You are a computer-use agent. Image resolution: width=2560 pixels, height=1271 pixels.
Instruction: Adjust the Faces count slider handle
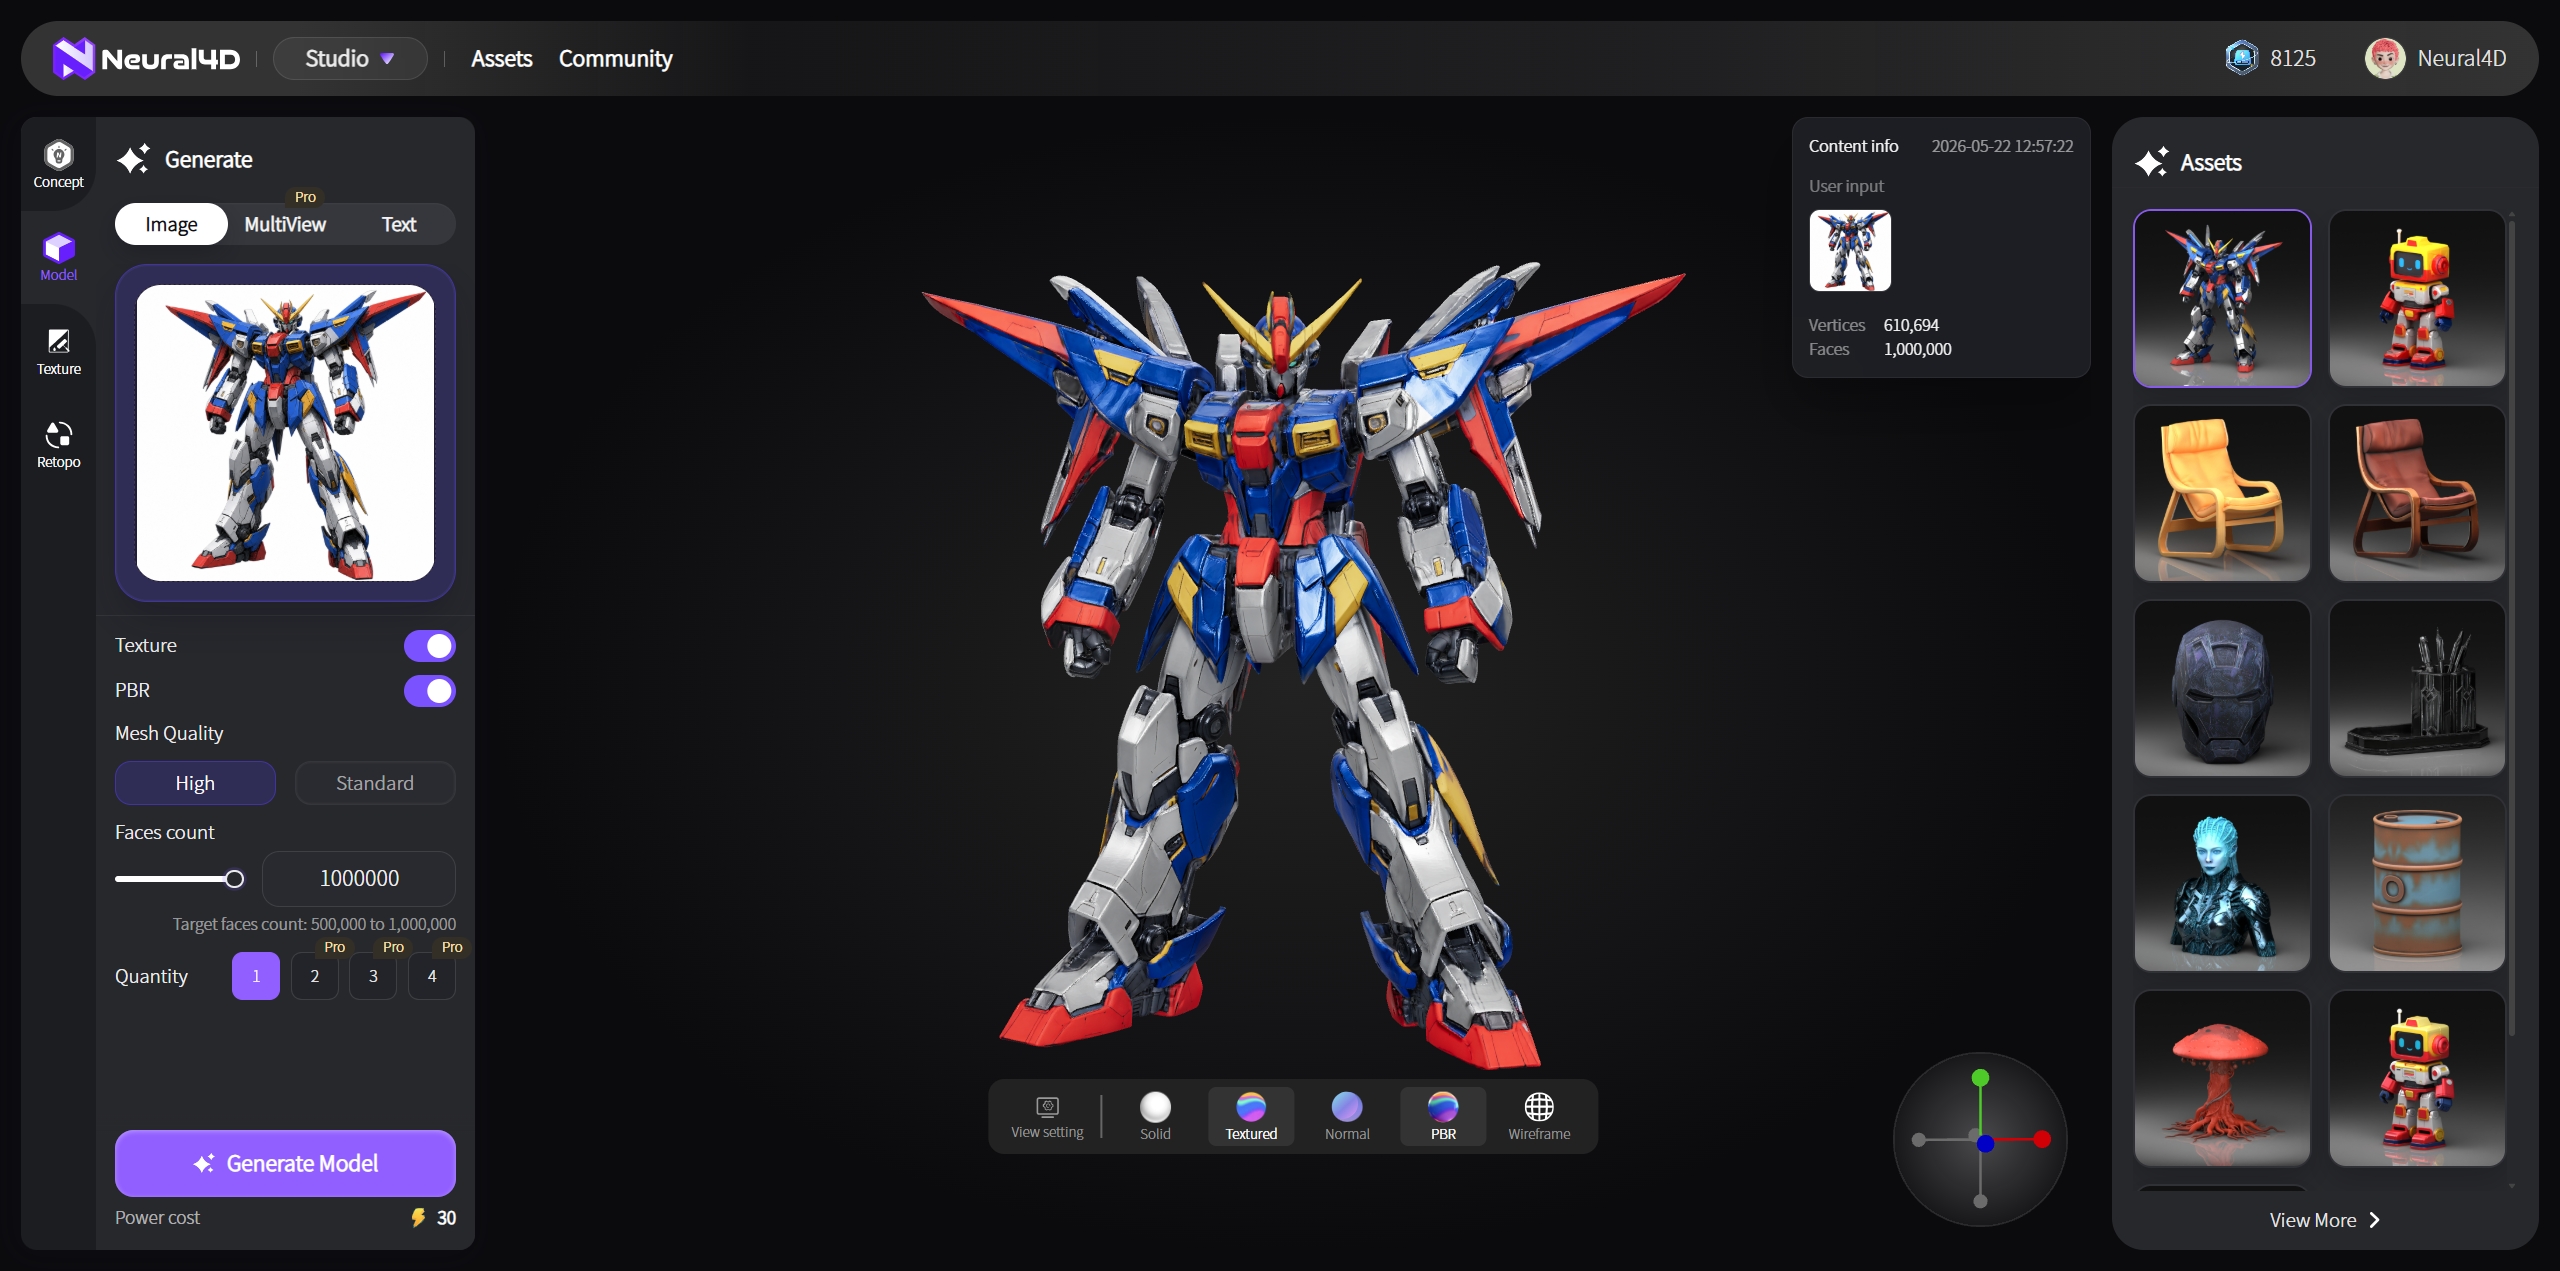tap(234, 879)
